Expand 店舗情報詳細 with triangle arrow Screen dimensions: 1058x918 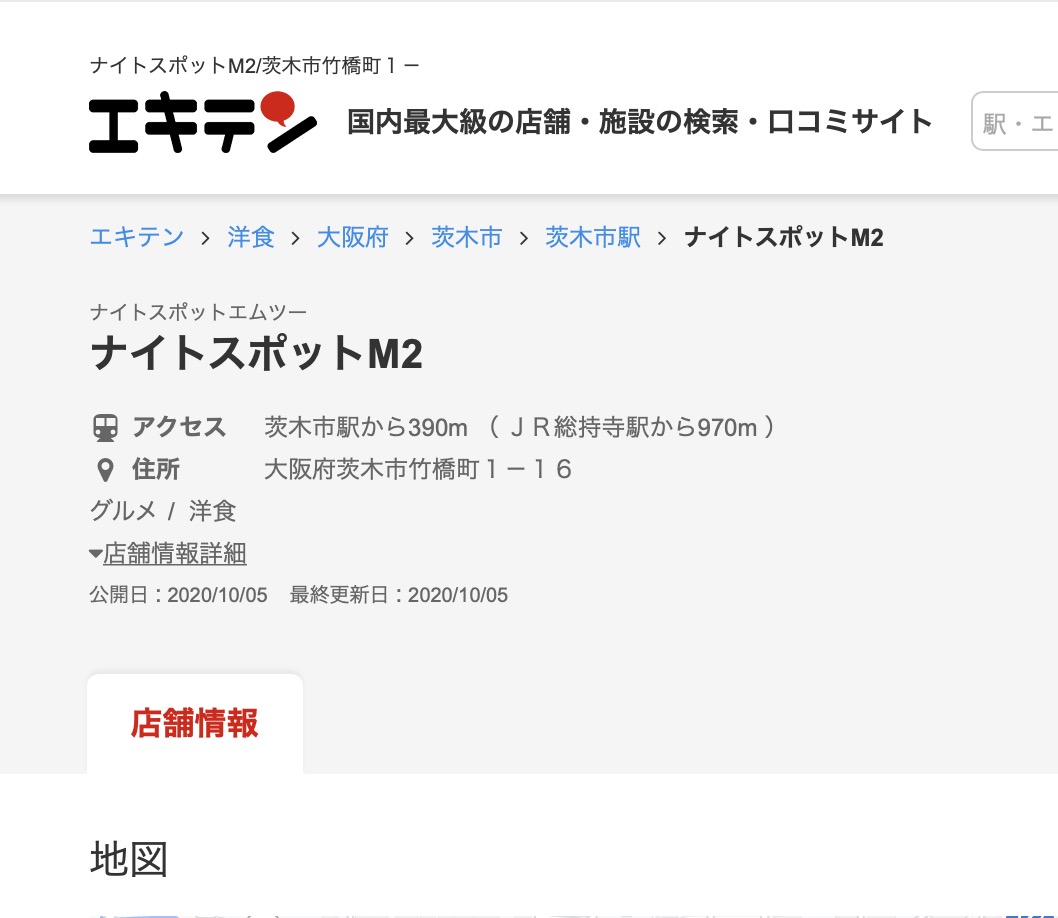tap(96, 554)
